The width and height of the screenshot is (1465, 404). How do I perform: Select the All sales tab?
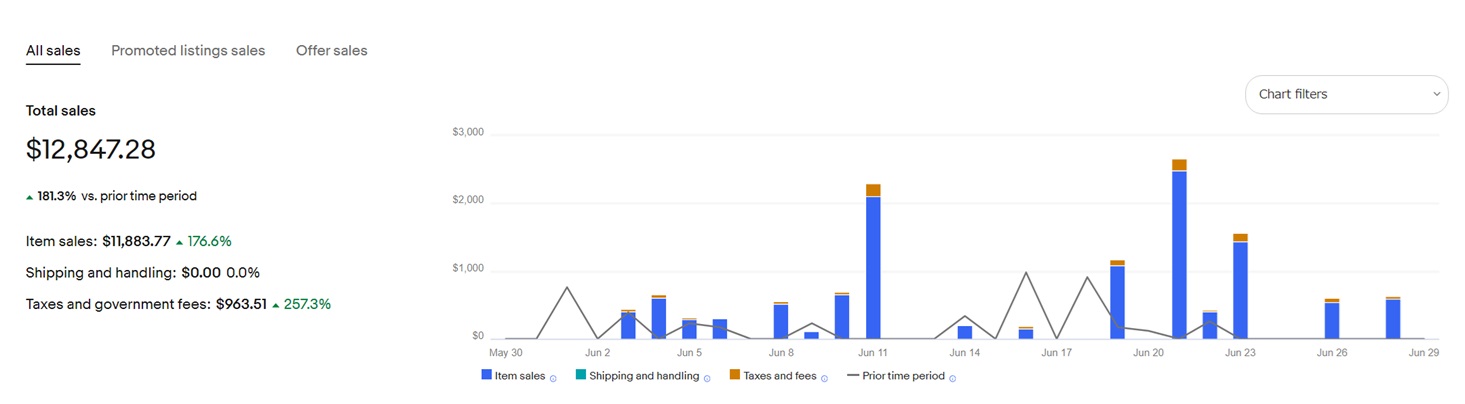(x=53, y=50)
